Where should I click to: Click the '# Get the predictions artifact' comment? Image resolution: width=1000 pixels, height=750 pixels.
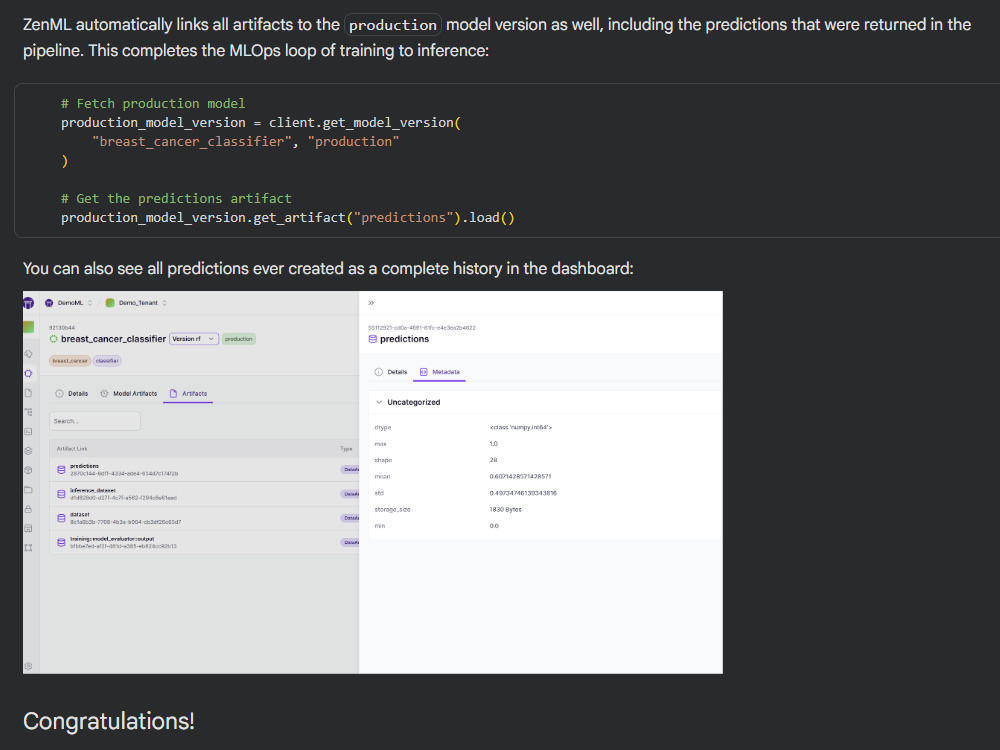pos(176,198)
